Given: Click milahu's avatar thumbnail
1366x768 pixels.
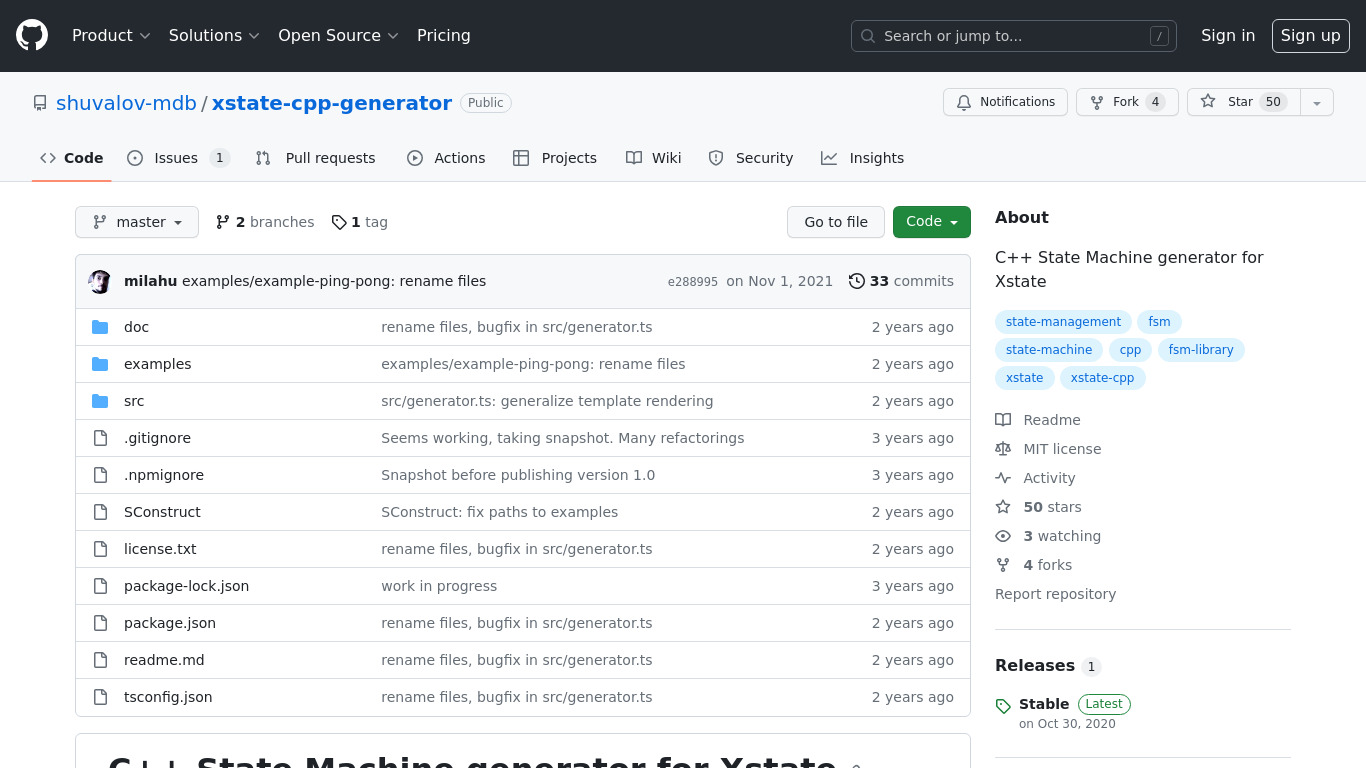Looking at the screenshot, I should click(x=100, y=281).
